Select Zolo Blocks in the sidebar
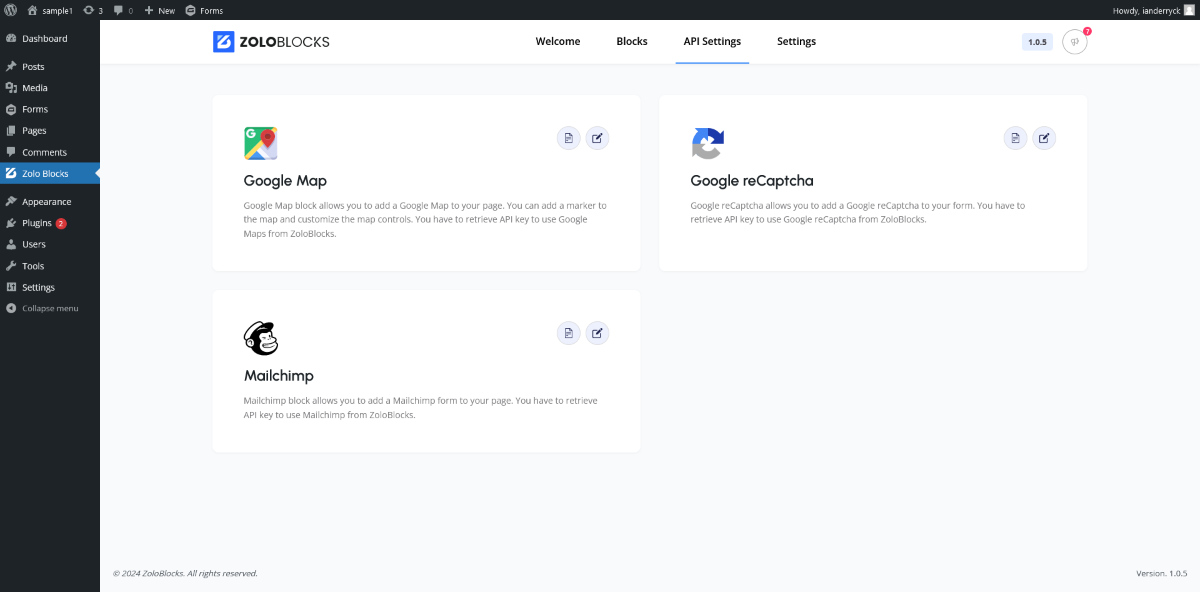This screenshot has height=592, width=1200. click(50, 174)
